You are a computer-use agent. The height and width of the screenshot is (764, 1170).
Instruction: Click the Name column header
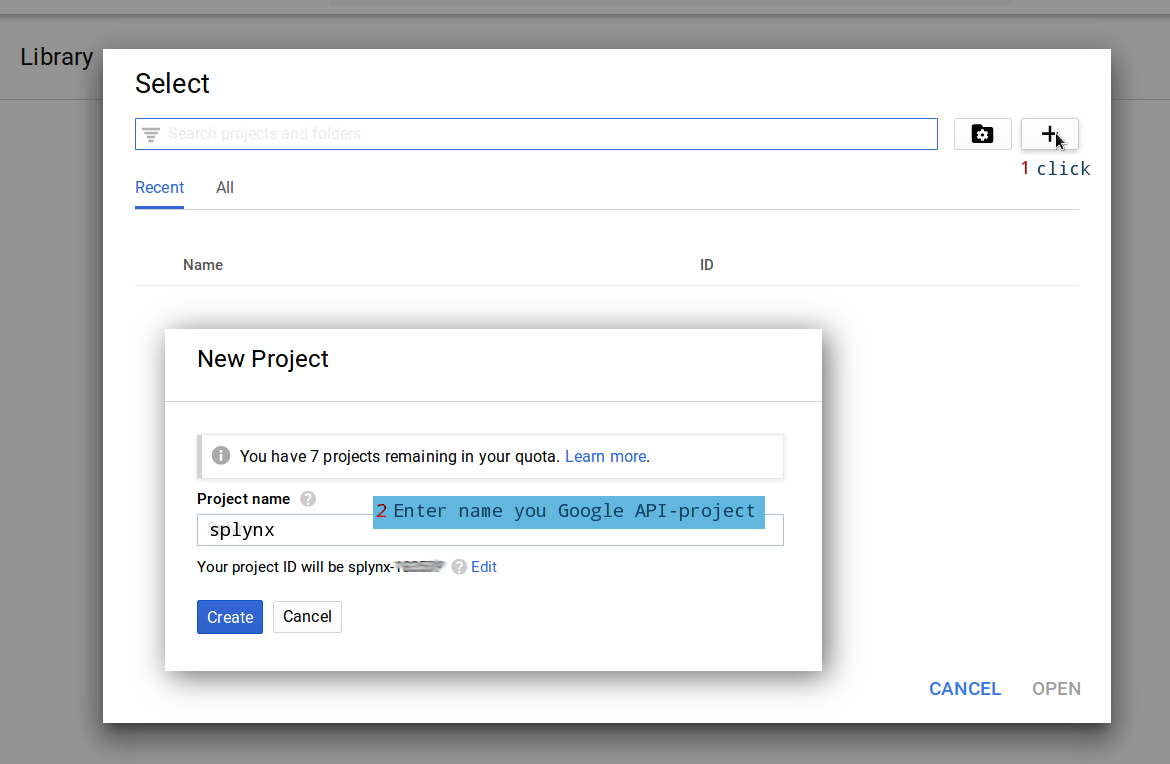coord(203,265)
